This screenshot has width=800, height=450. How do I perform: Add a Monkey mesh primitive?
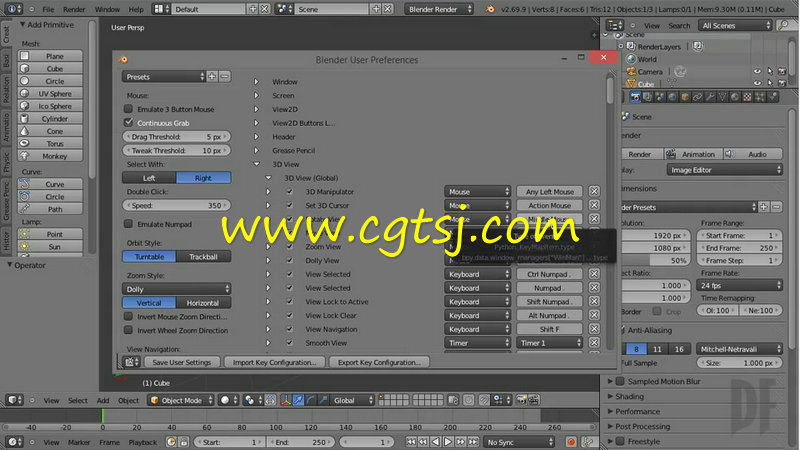point(50,156)
